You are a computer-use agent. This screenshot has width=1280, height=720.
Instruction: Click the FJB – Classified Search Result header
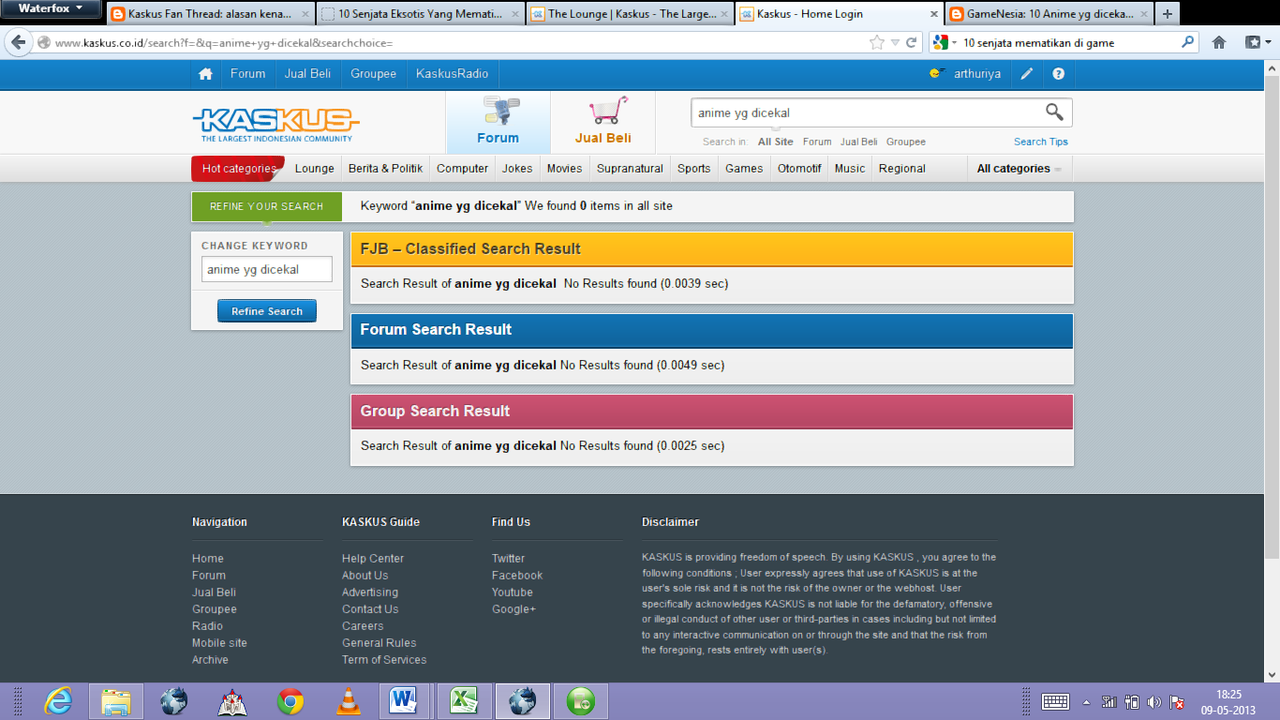711,249
